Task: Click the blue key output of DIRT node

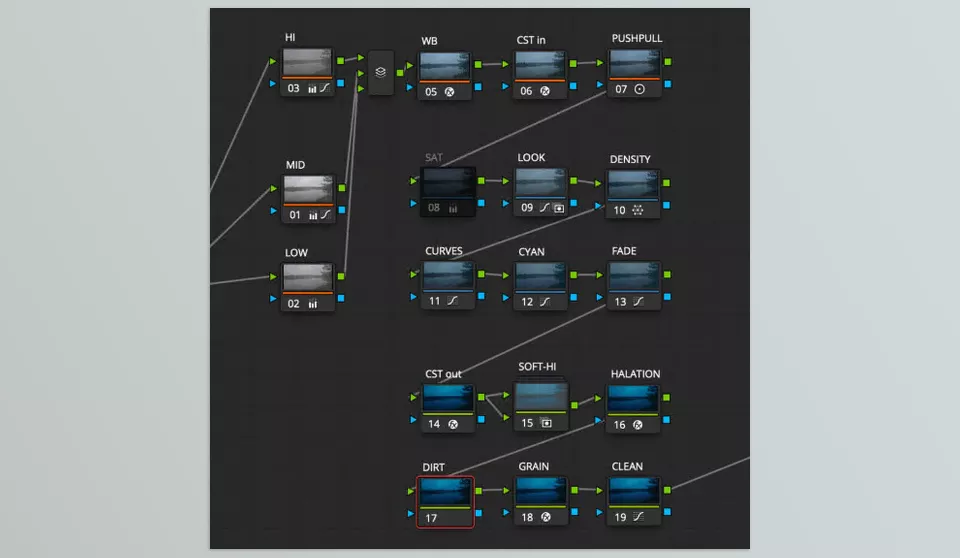Action: [x=479, y=513]
